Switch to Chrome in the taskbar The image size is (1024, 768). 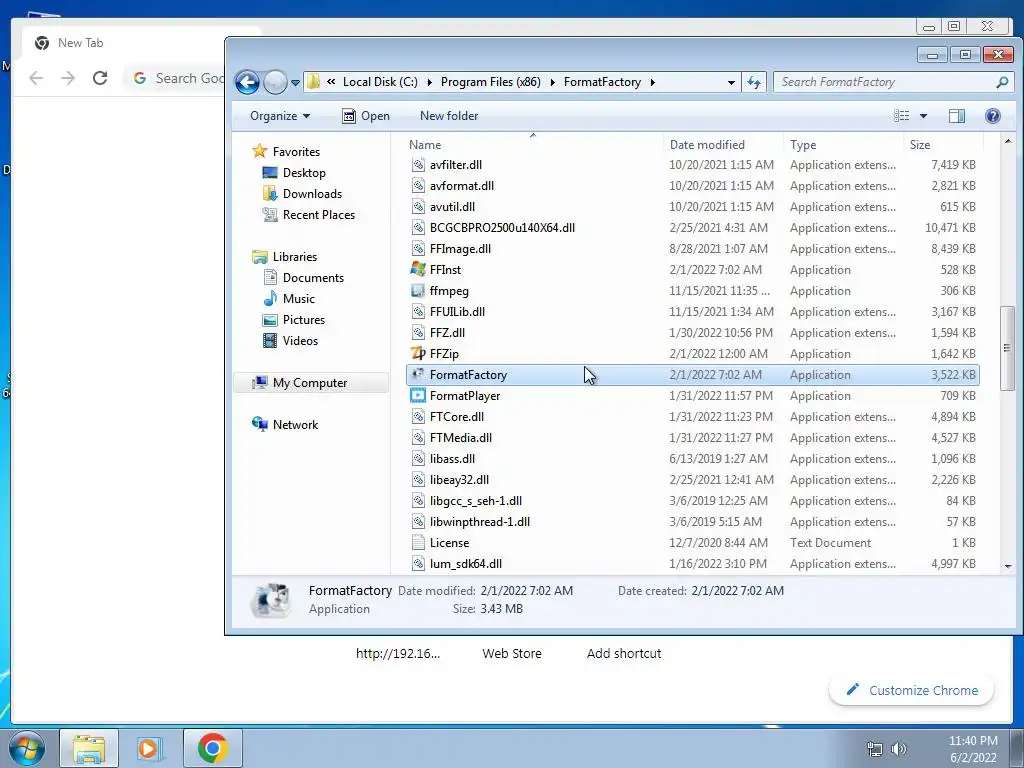[x=212, y=748]
